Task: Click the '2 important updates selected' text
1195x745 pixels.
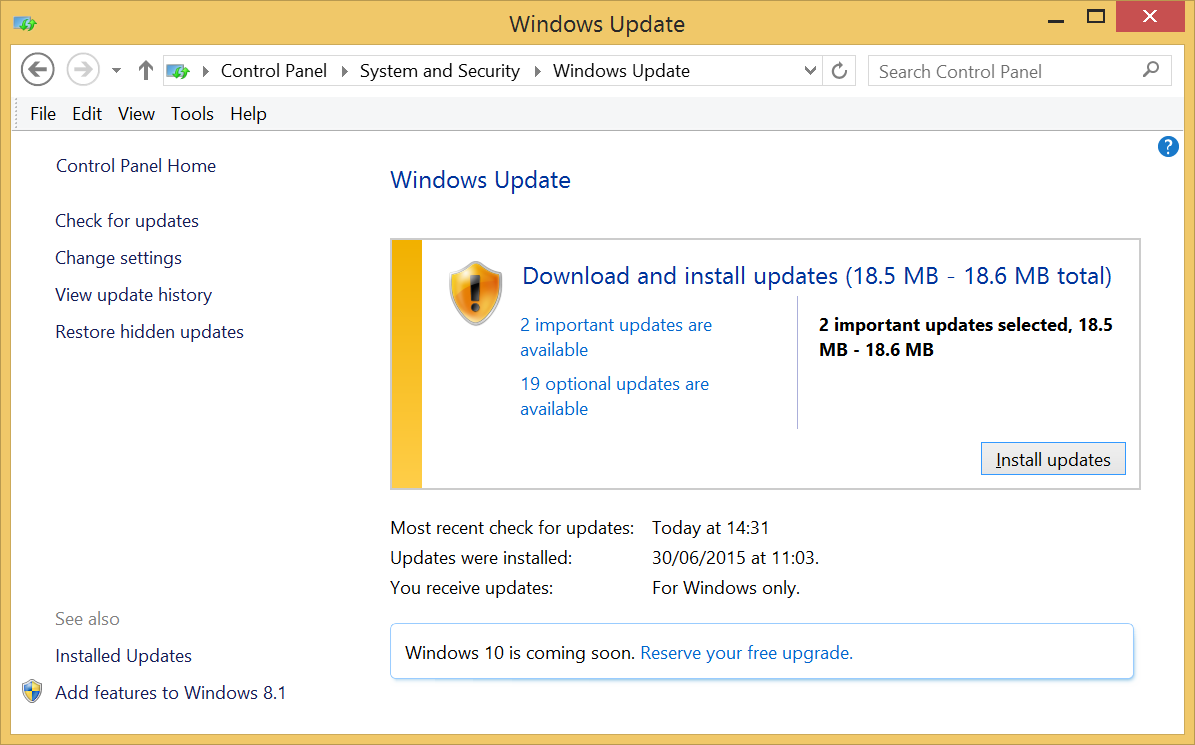Action: (966, 337)
